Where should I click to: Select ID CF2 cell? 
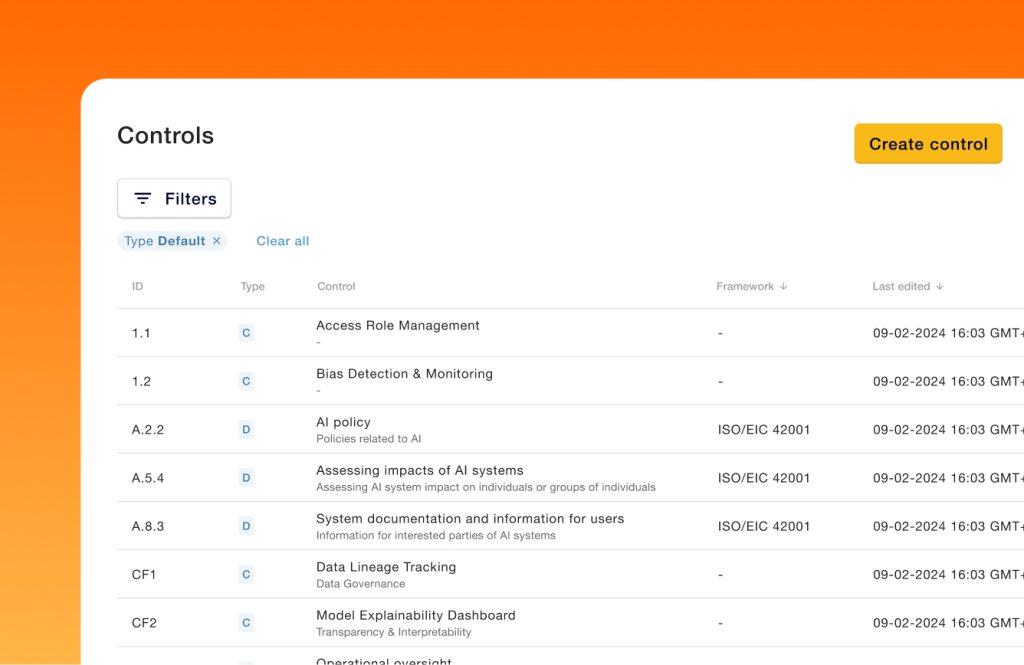click(x=144, y=623)
